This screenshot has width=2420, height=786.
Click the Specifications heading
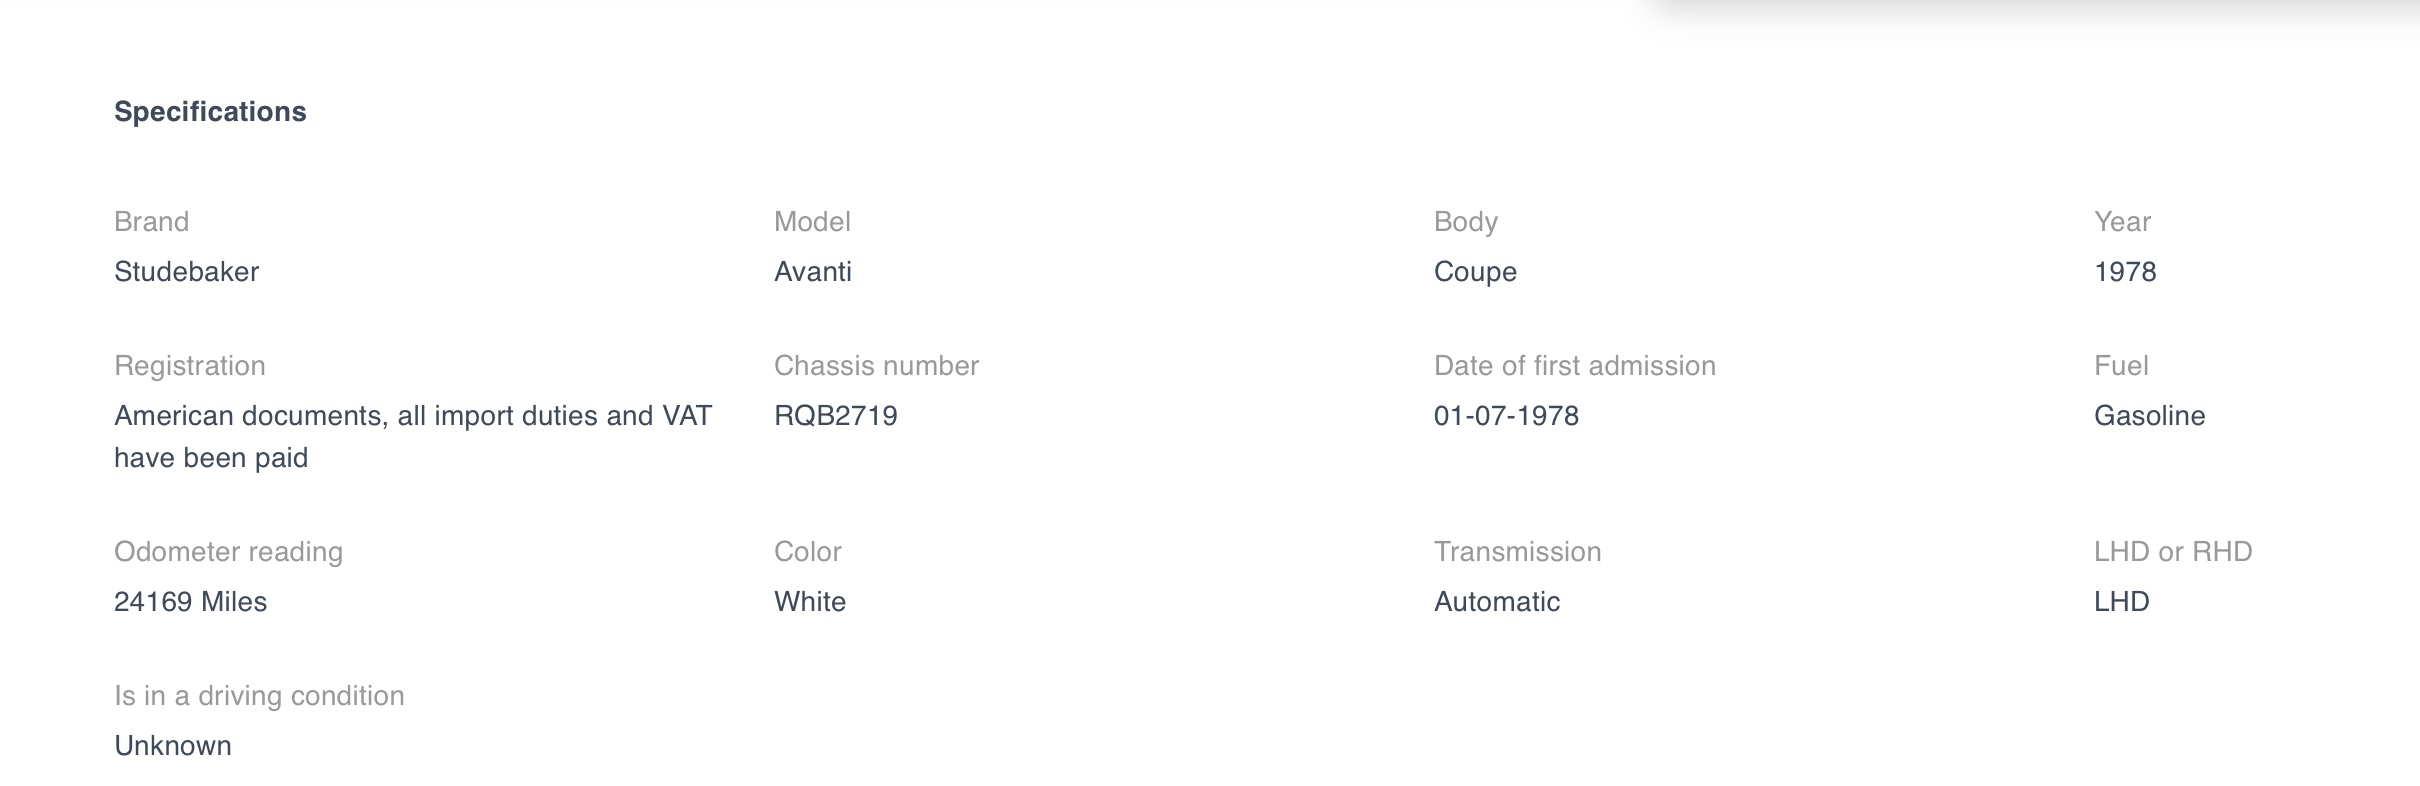click(210, 112)
